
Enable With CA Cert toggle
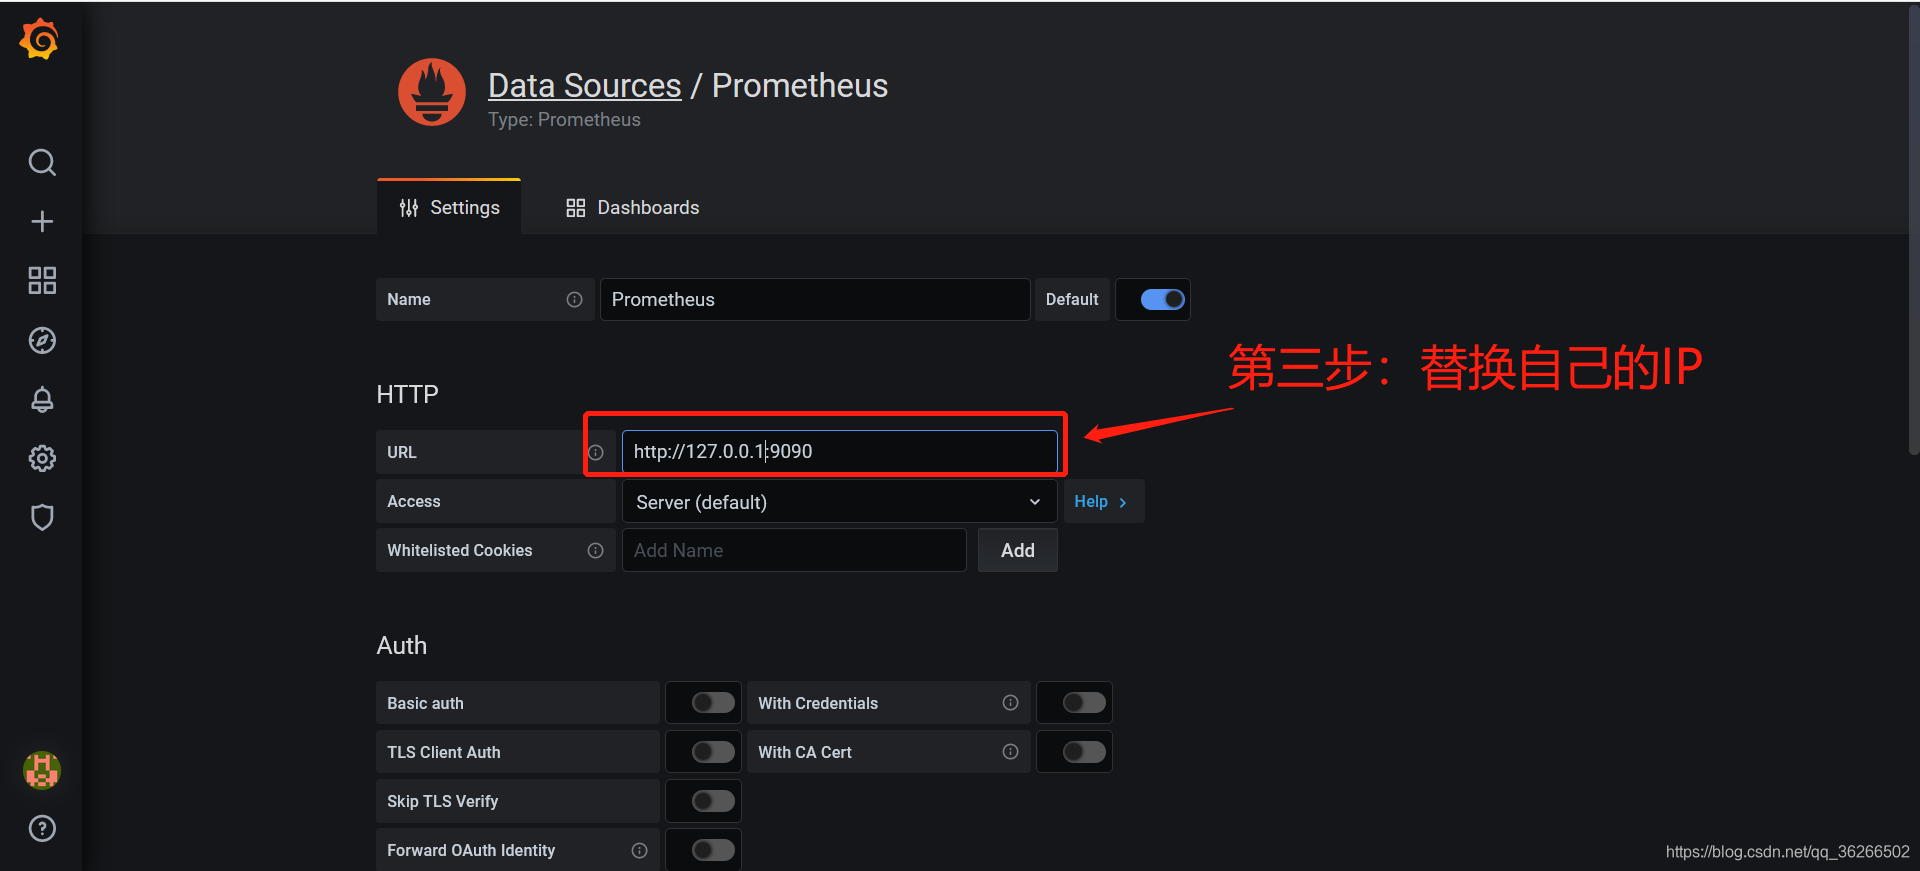(x=1084, y=752)
